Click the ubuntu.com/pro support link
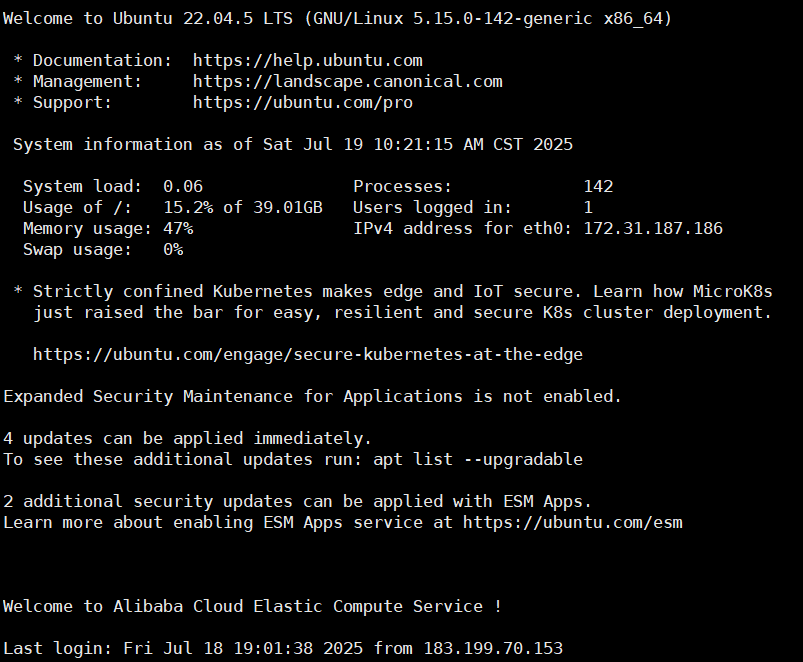The image size is (803, 662). click(x=302, y=102)
